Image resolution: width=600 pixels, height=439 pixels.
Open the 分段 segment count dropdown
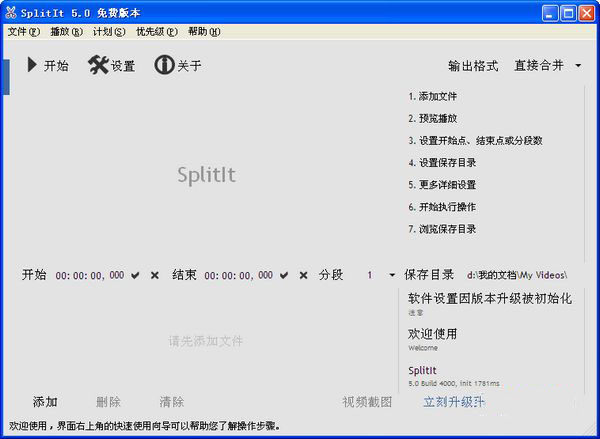(392, 275)
